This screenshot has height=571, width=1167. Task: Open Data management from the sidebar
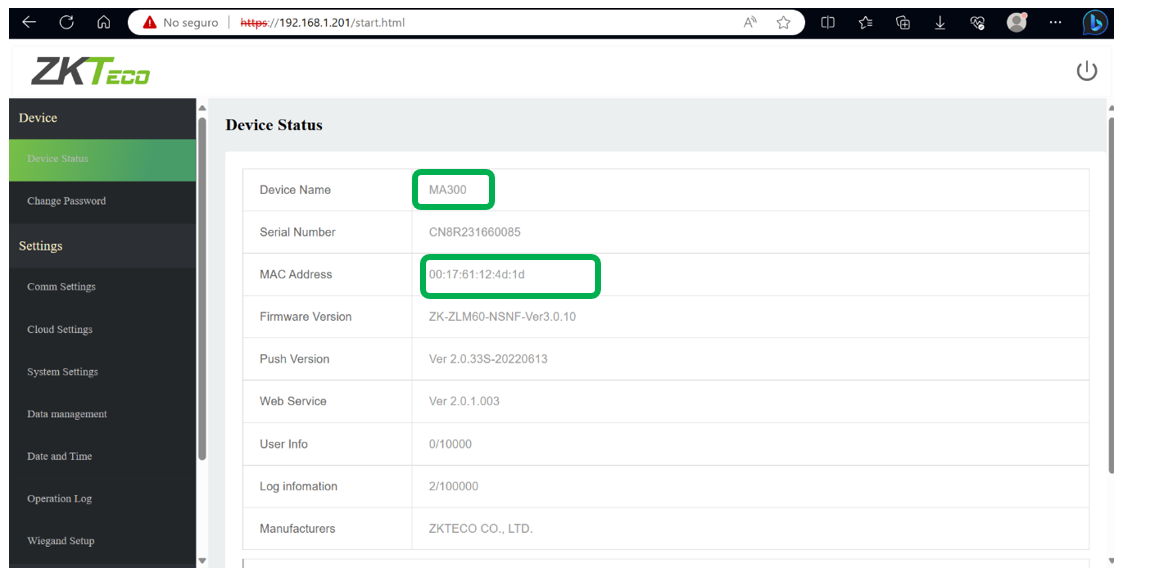[x=66, y=414]
